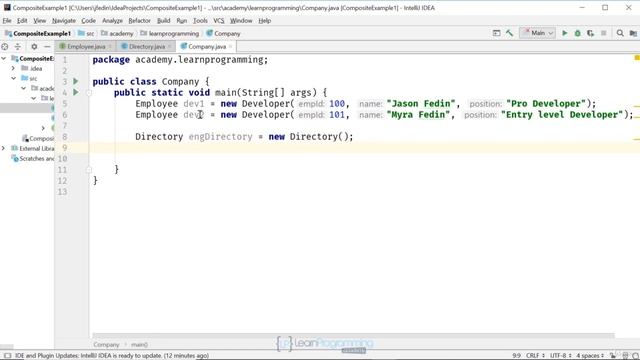The height and width of the screenshot is (360, 640).
Task: Click the run gutter arrow on line 4
Action: (76, 92)
